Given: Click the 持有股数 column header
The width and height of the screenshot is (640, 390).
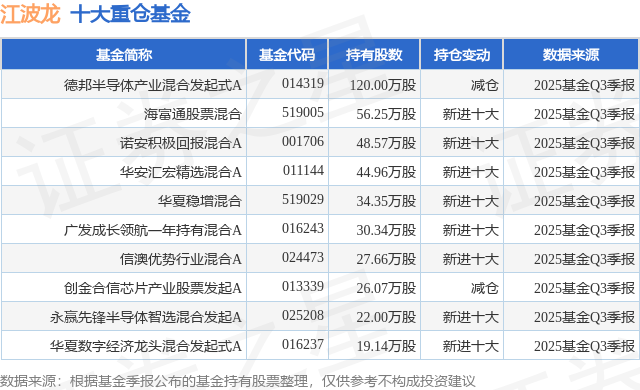Looking at the screenshot, I should (374, 54).
